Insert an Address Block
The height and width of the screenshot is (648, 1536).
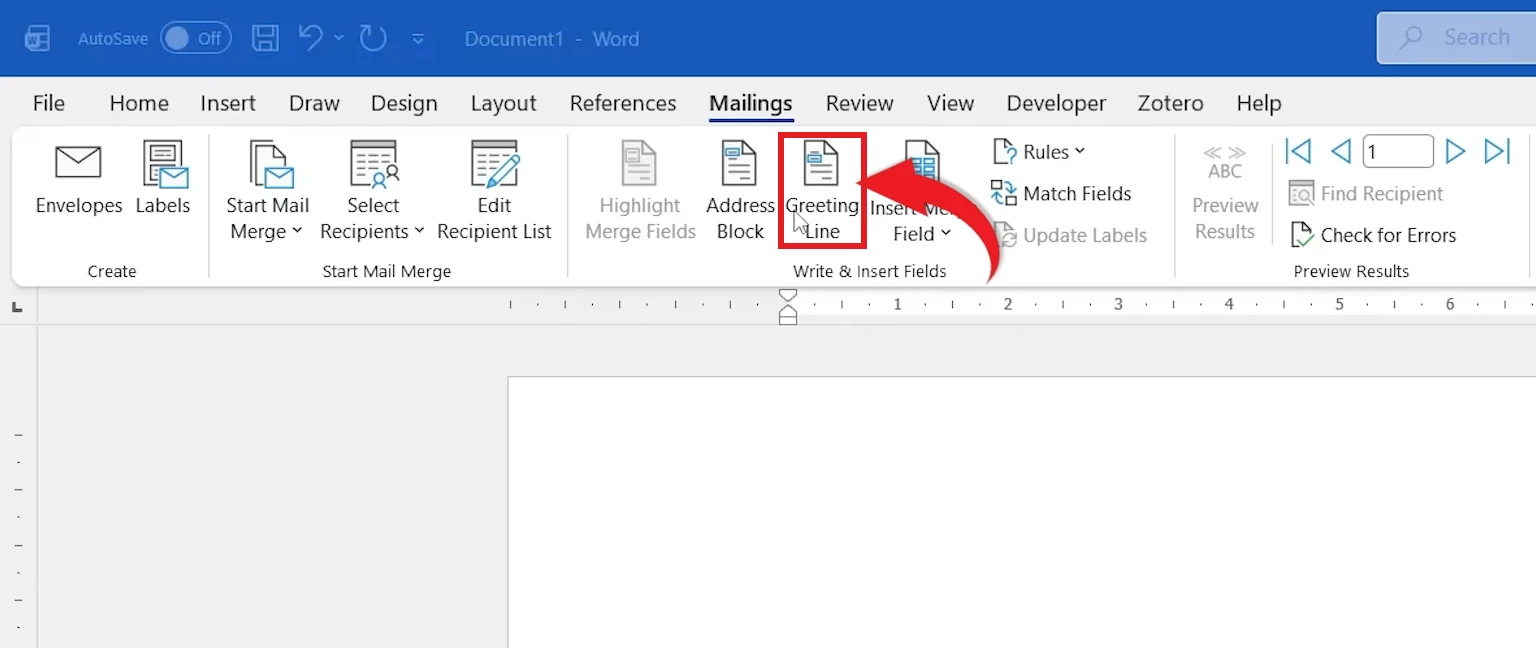pyautogui.click(x=740, y=192)
